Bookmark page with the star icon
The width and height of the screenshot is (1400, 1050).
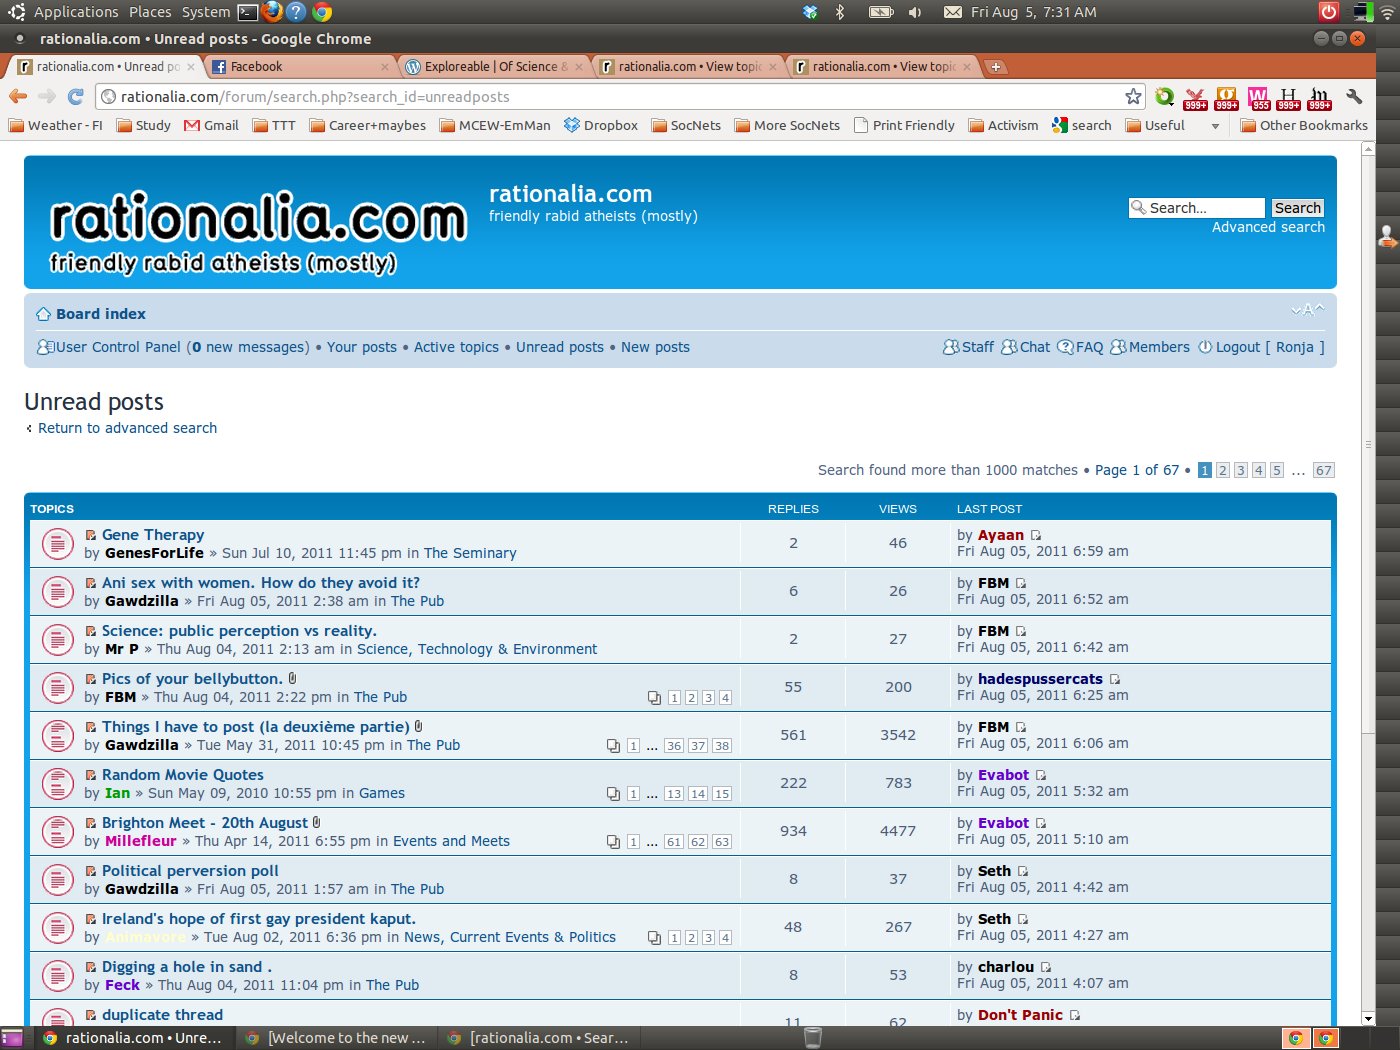tap(1133, 96)
